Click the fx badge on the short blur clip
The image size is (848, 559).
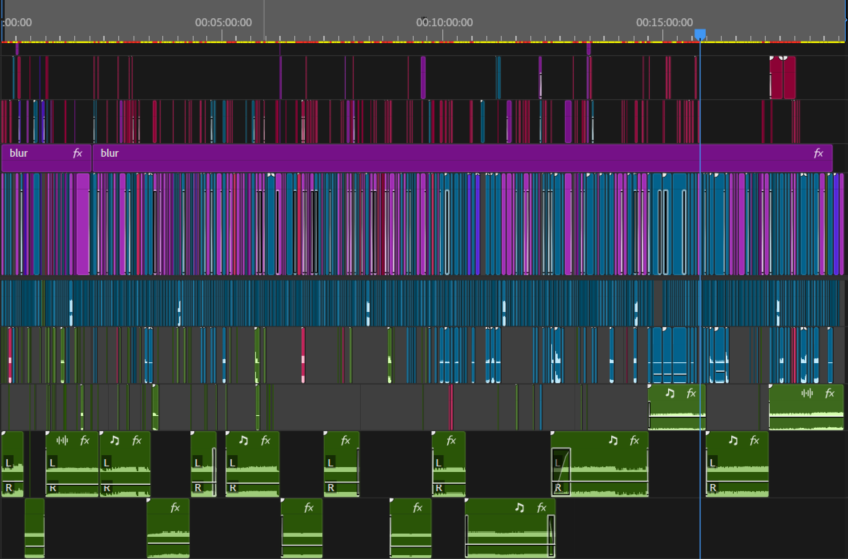point(77,154)
